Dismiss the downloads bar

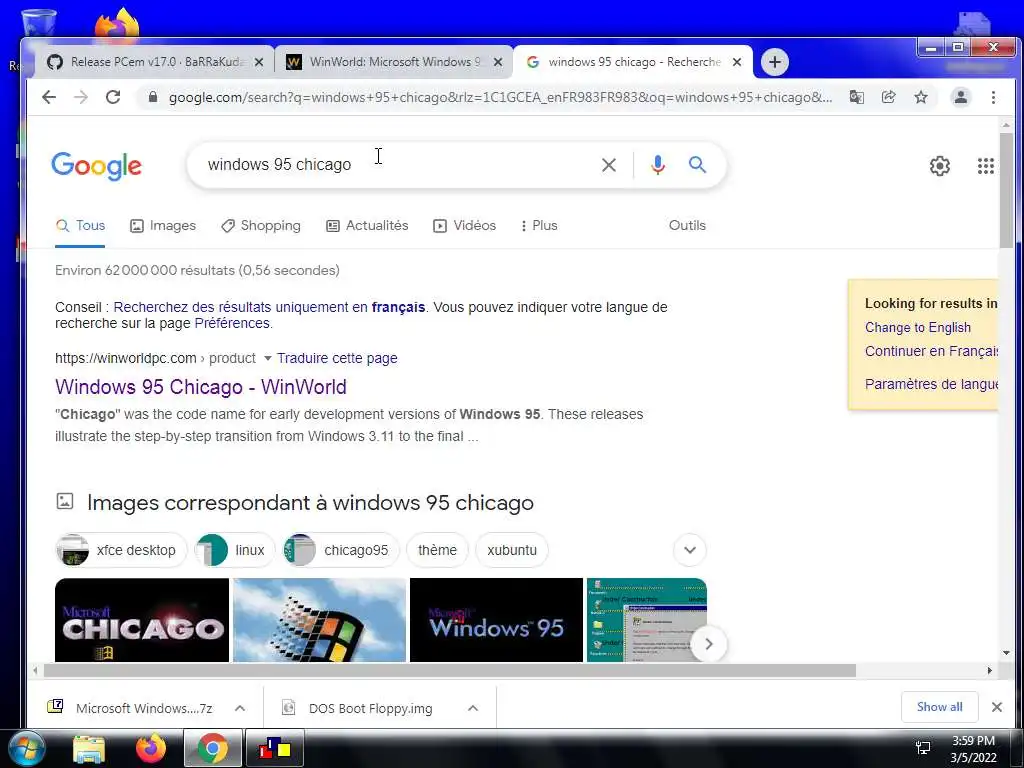997,707
